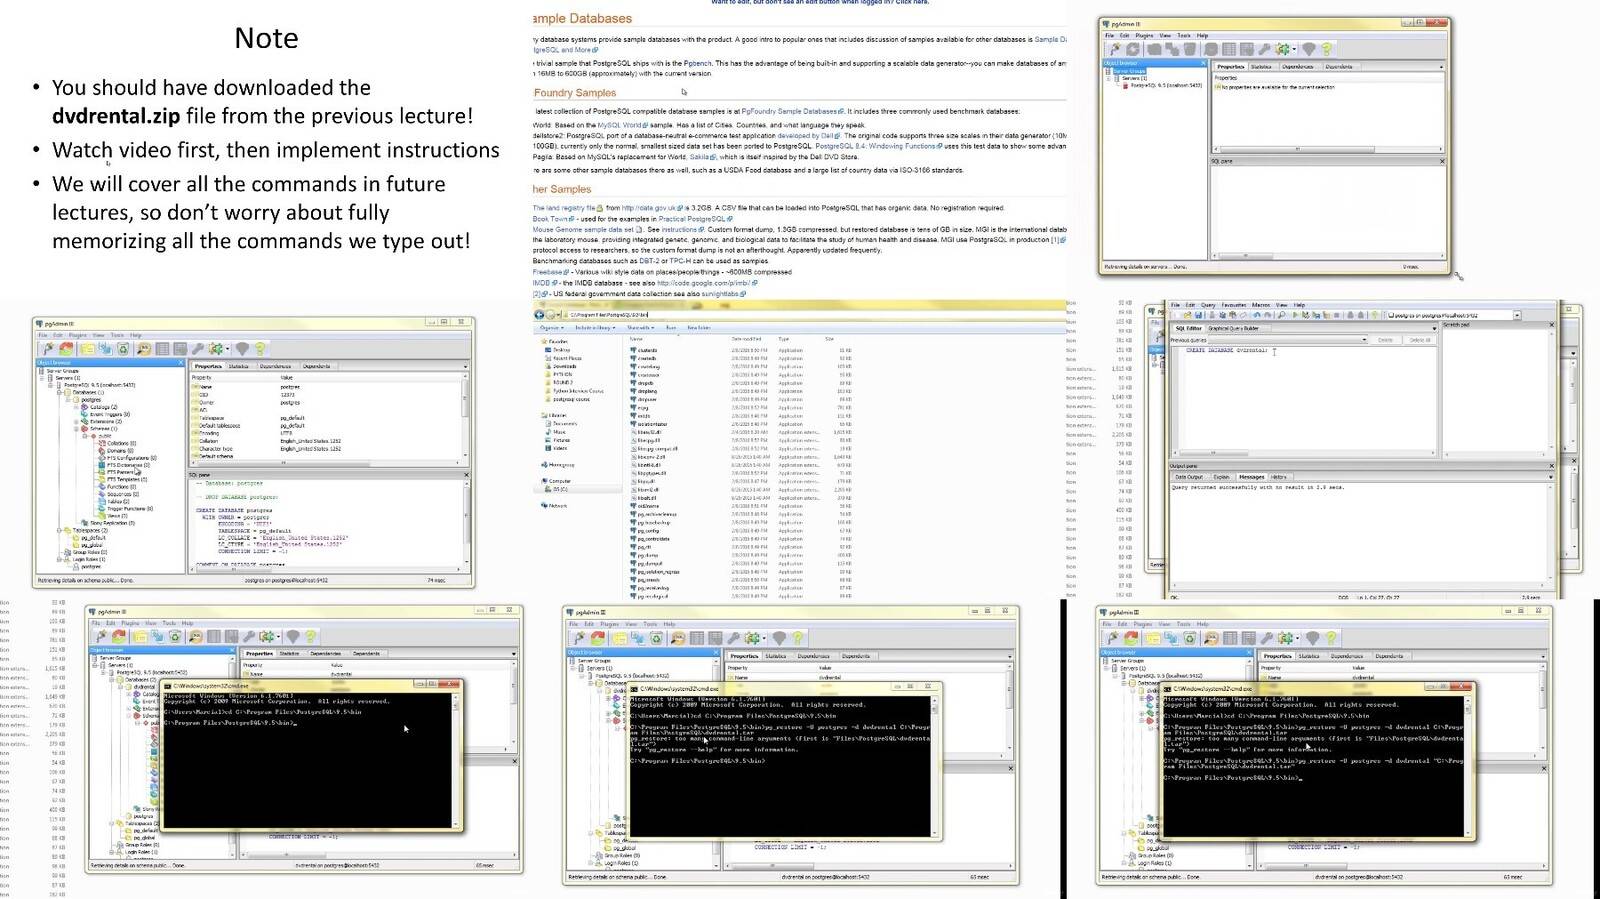This screenshot has height=899, width=1600.
Task: Open Help menu in 'No properties' pgAdmin window
Action: 1202,36
